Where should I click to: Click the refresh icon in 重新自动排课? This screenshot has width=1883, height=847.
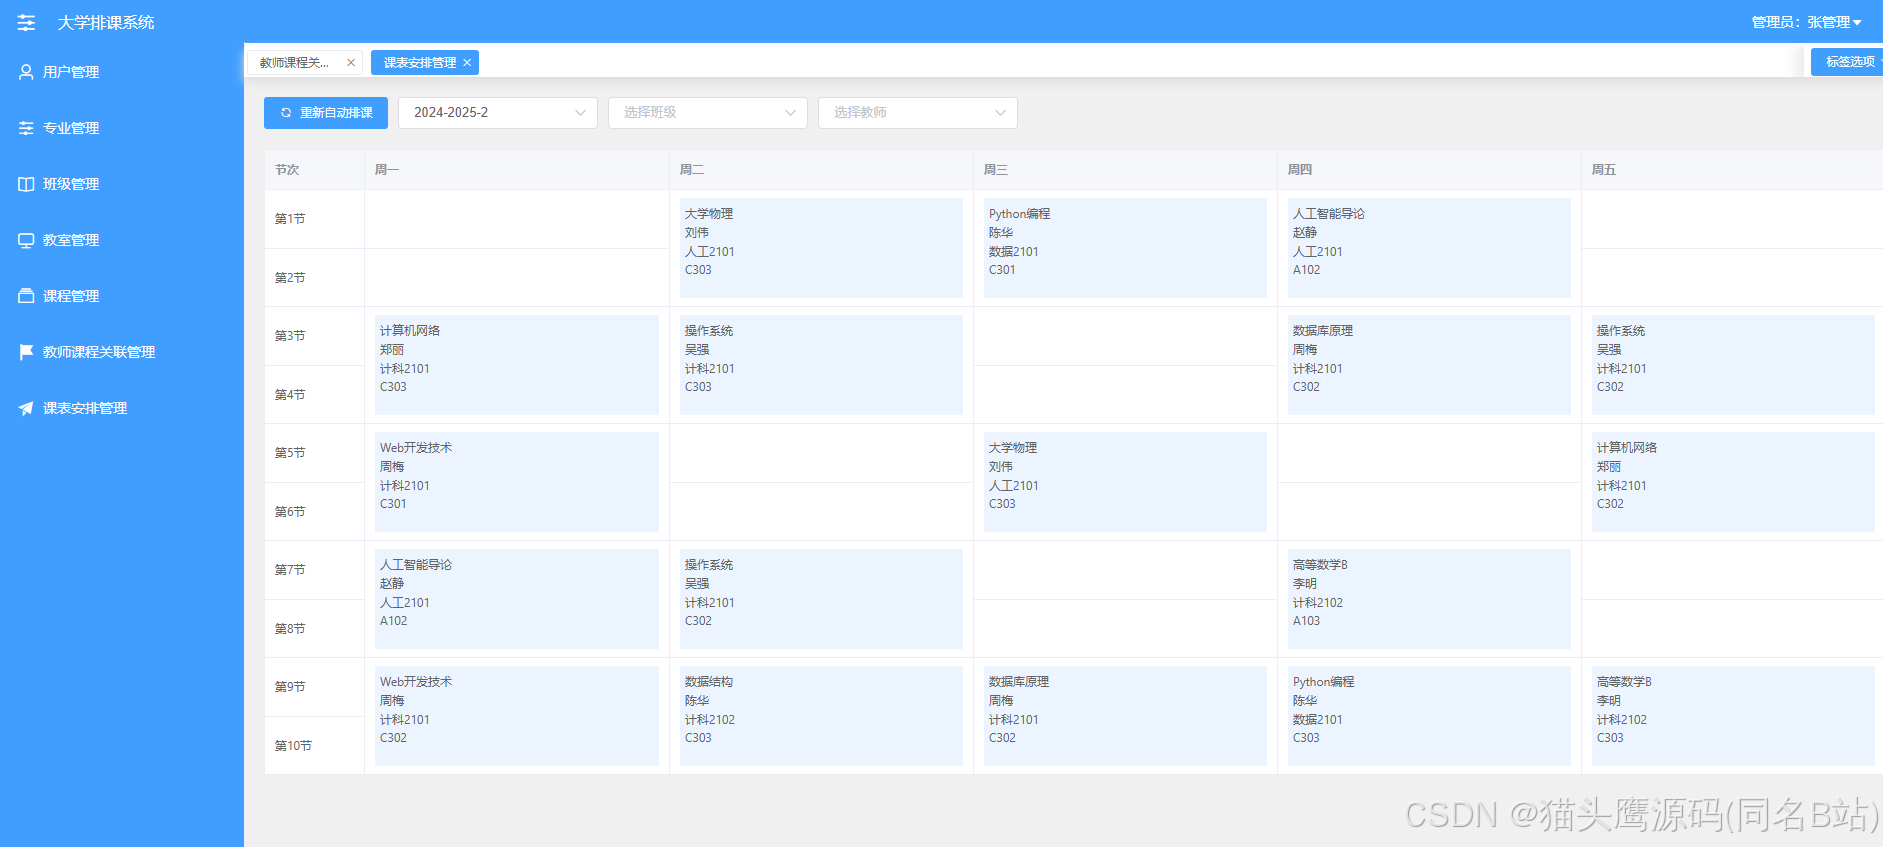tap(286, 113)
